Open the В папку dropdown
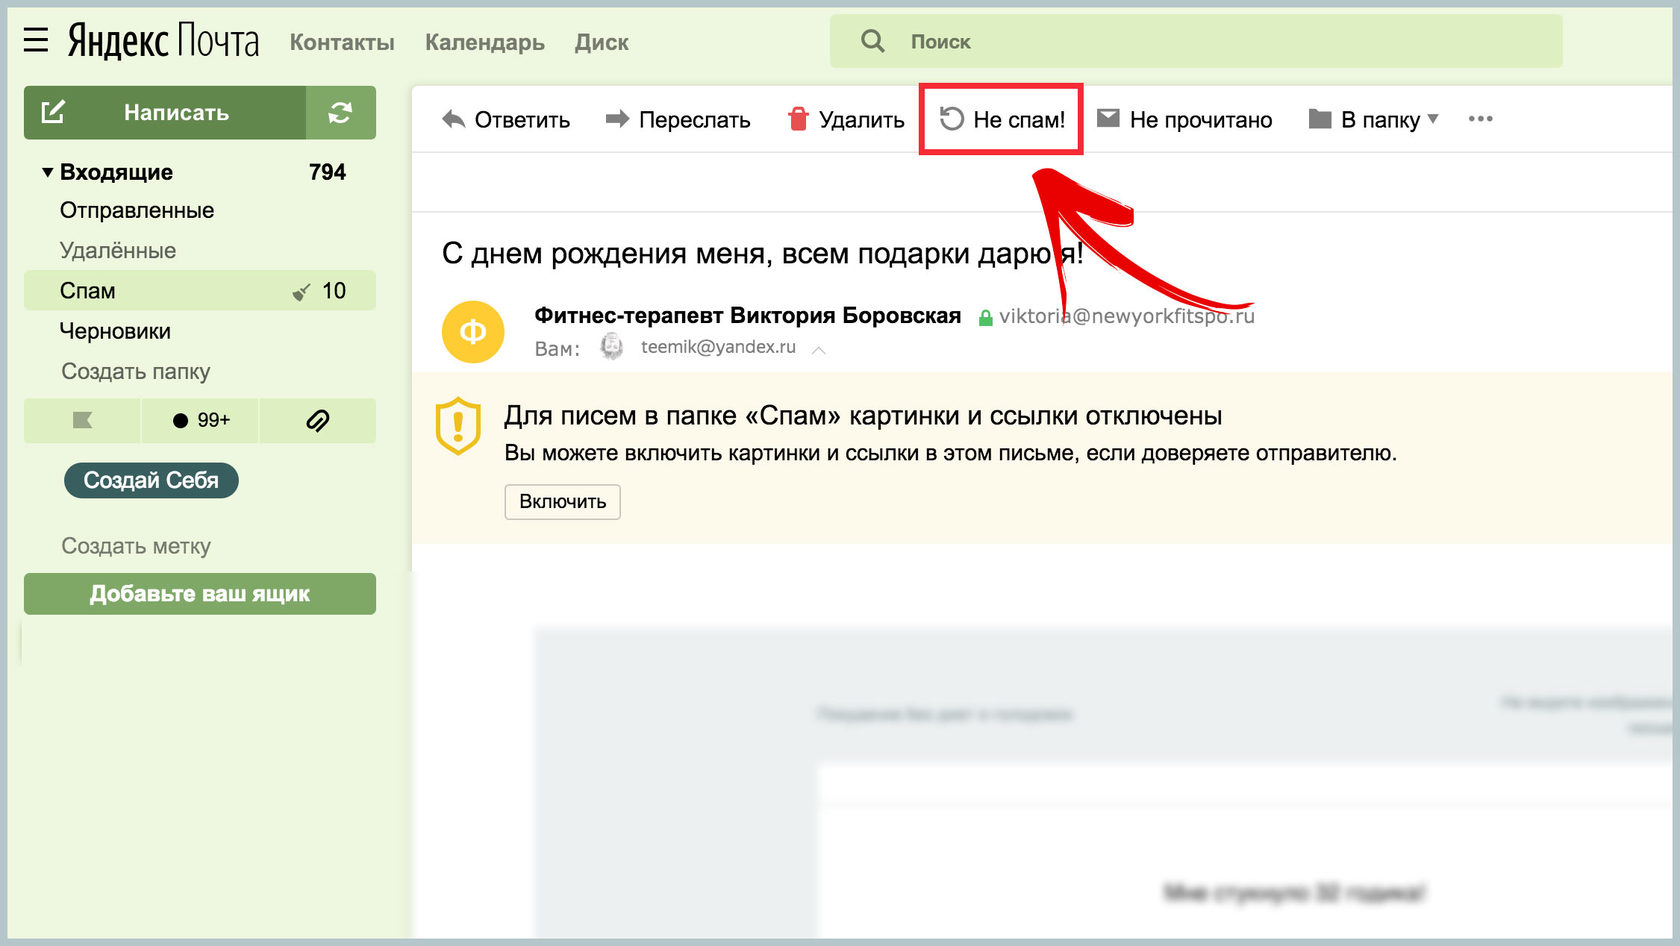This screenshot has width=1680, height=946. point(1374,119)
